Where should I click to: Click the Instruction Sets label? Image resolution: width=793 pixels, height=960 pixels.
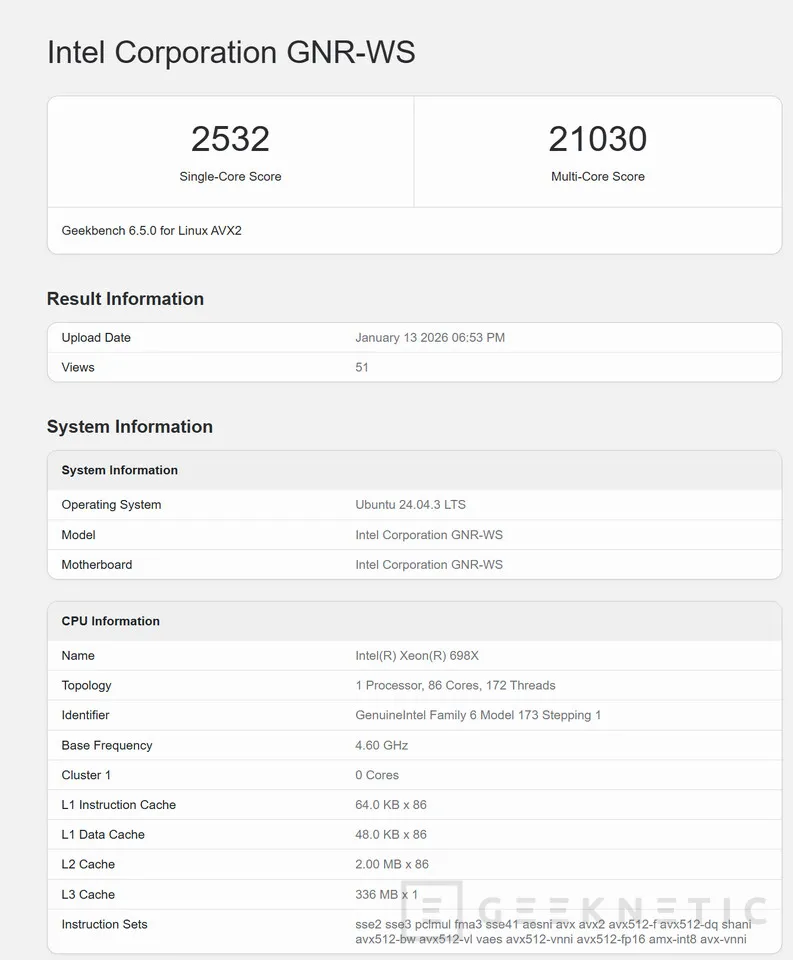(x=104, y=924)
